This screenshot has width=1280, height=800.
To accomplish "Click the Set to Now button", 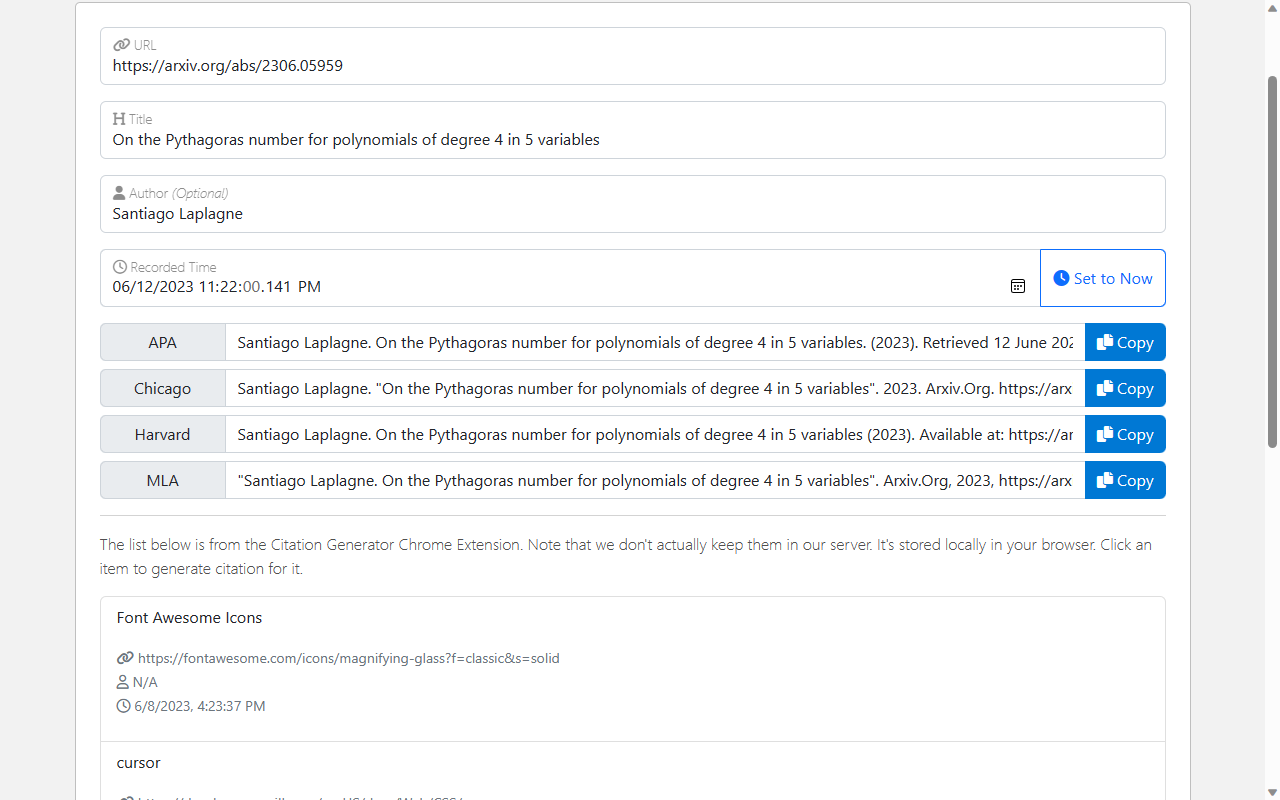I will (1102, 278).
